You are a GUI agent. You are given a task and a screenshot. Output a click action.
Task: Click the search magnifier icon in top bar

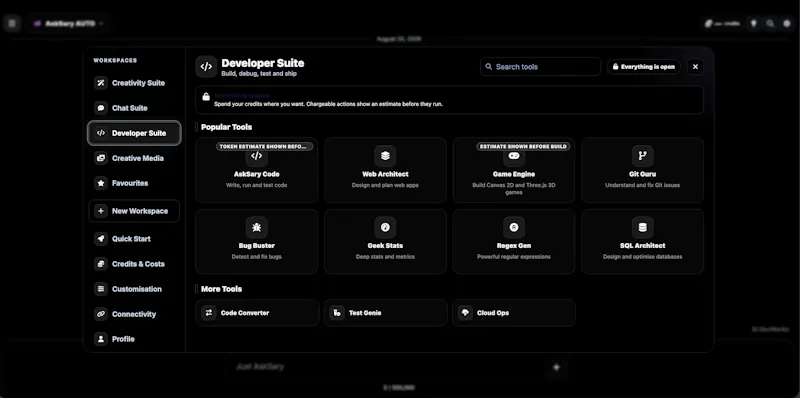(770, 23)
